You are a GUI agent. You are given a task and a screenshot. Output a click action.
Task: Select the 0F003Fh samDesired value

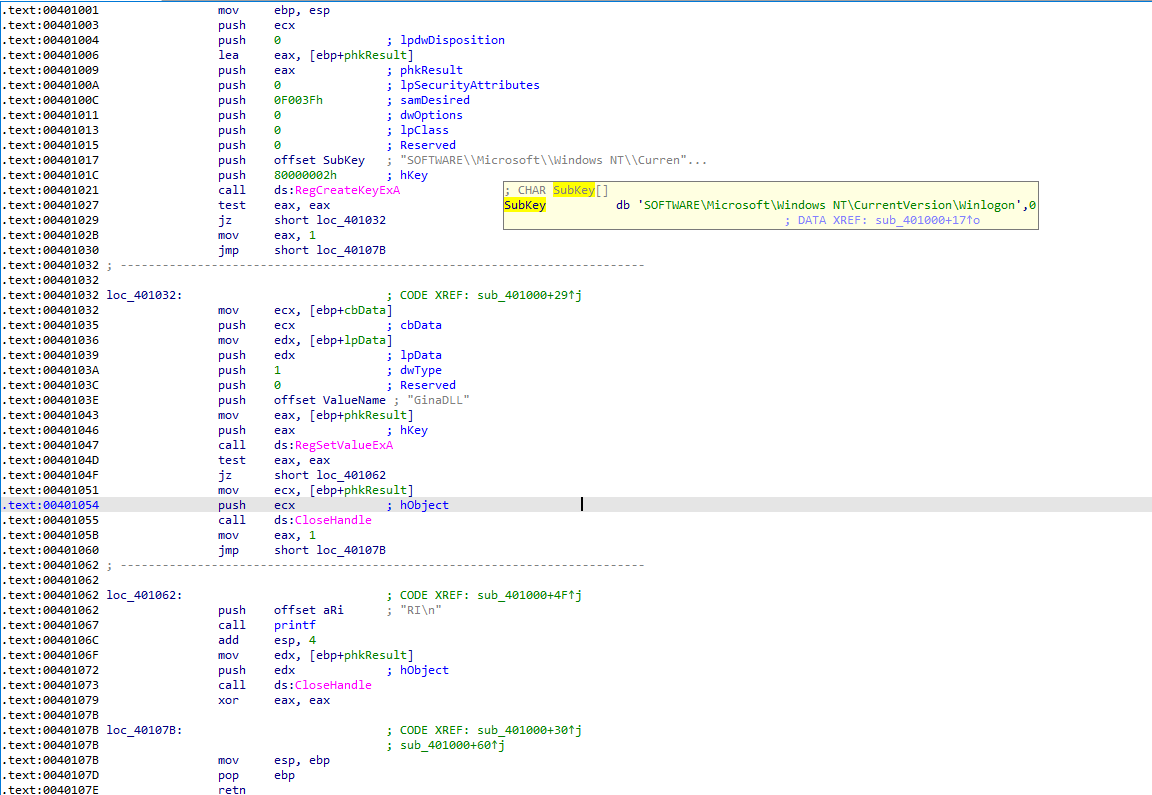(x=298, y=100)
